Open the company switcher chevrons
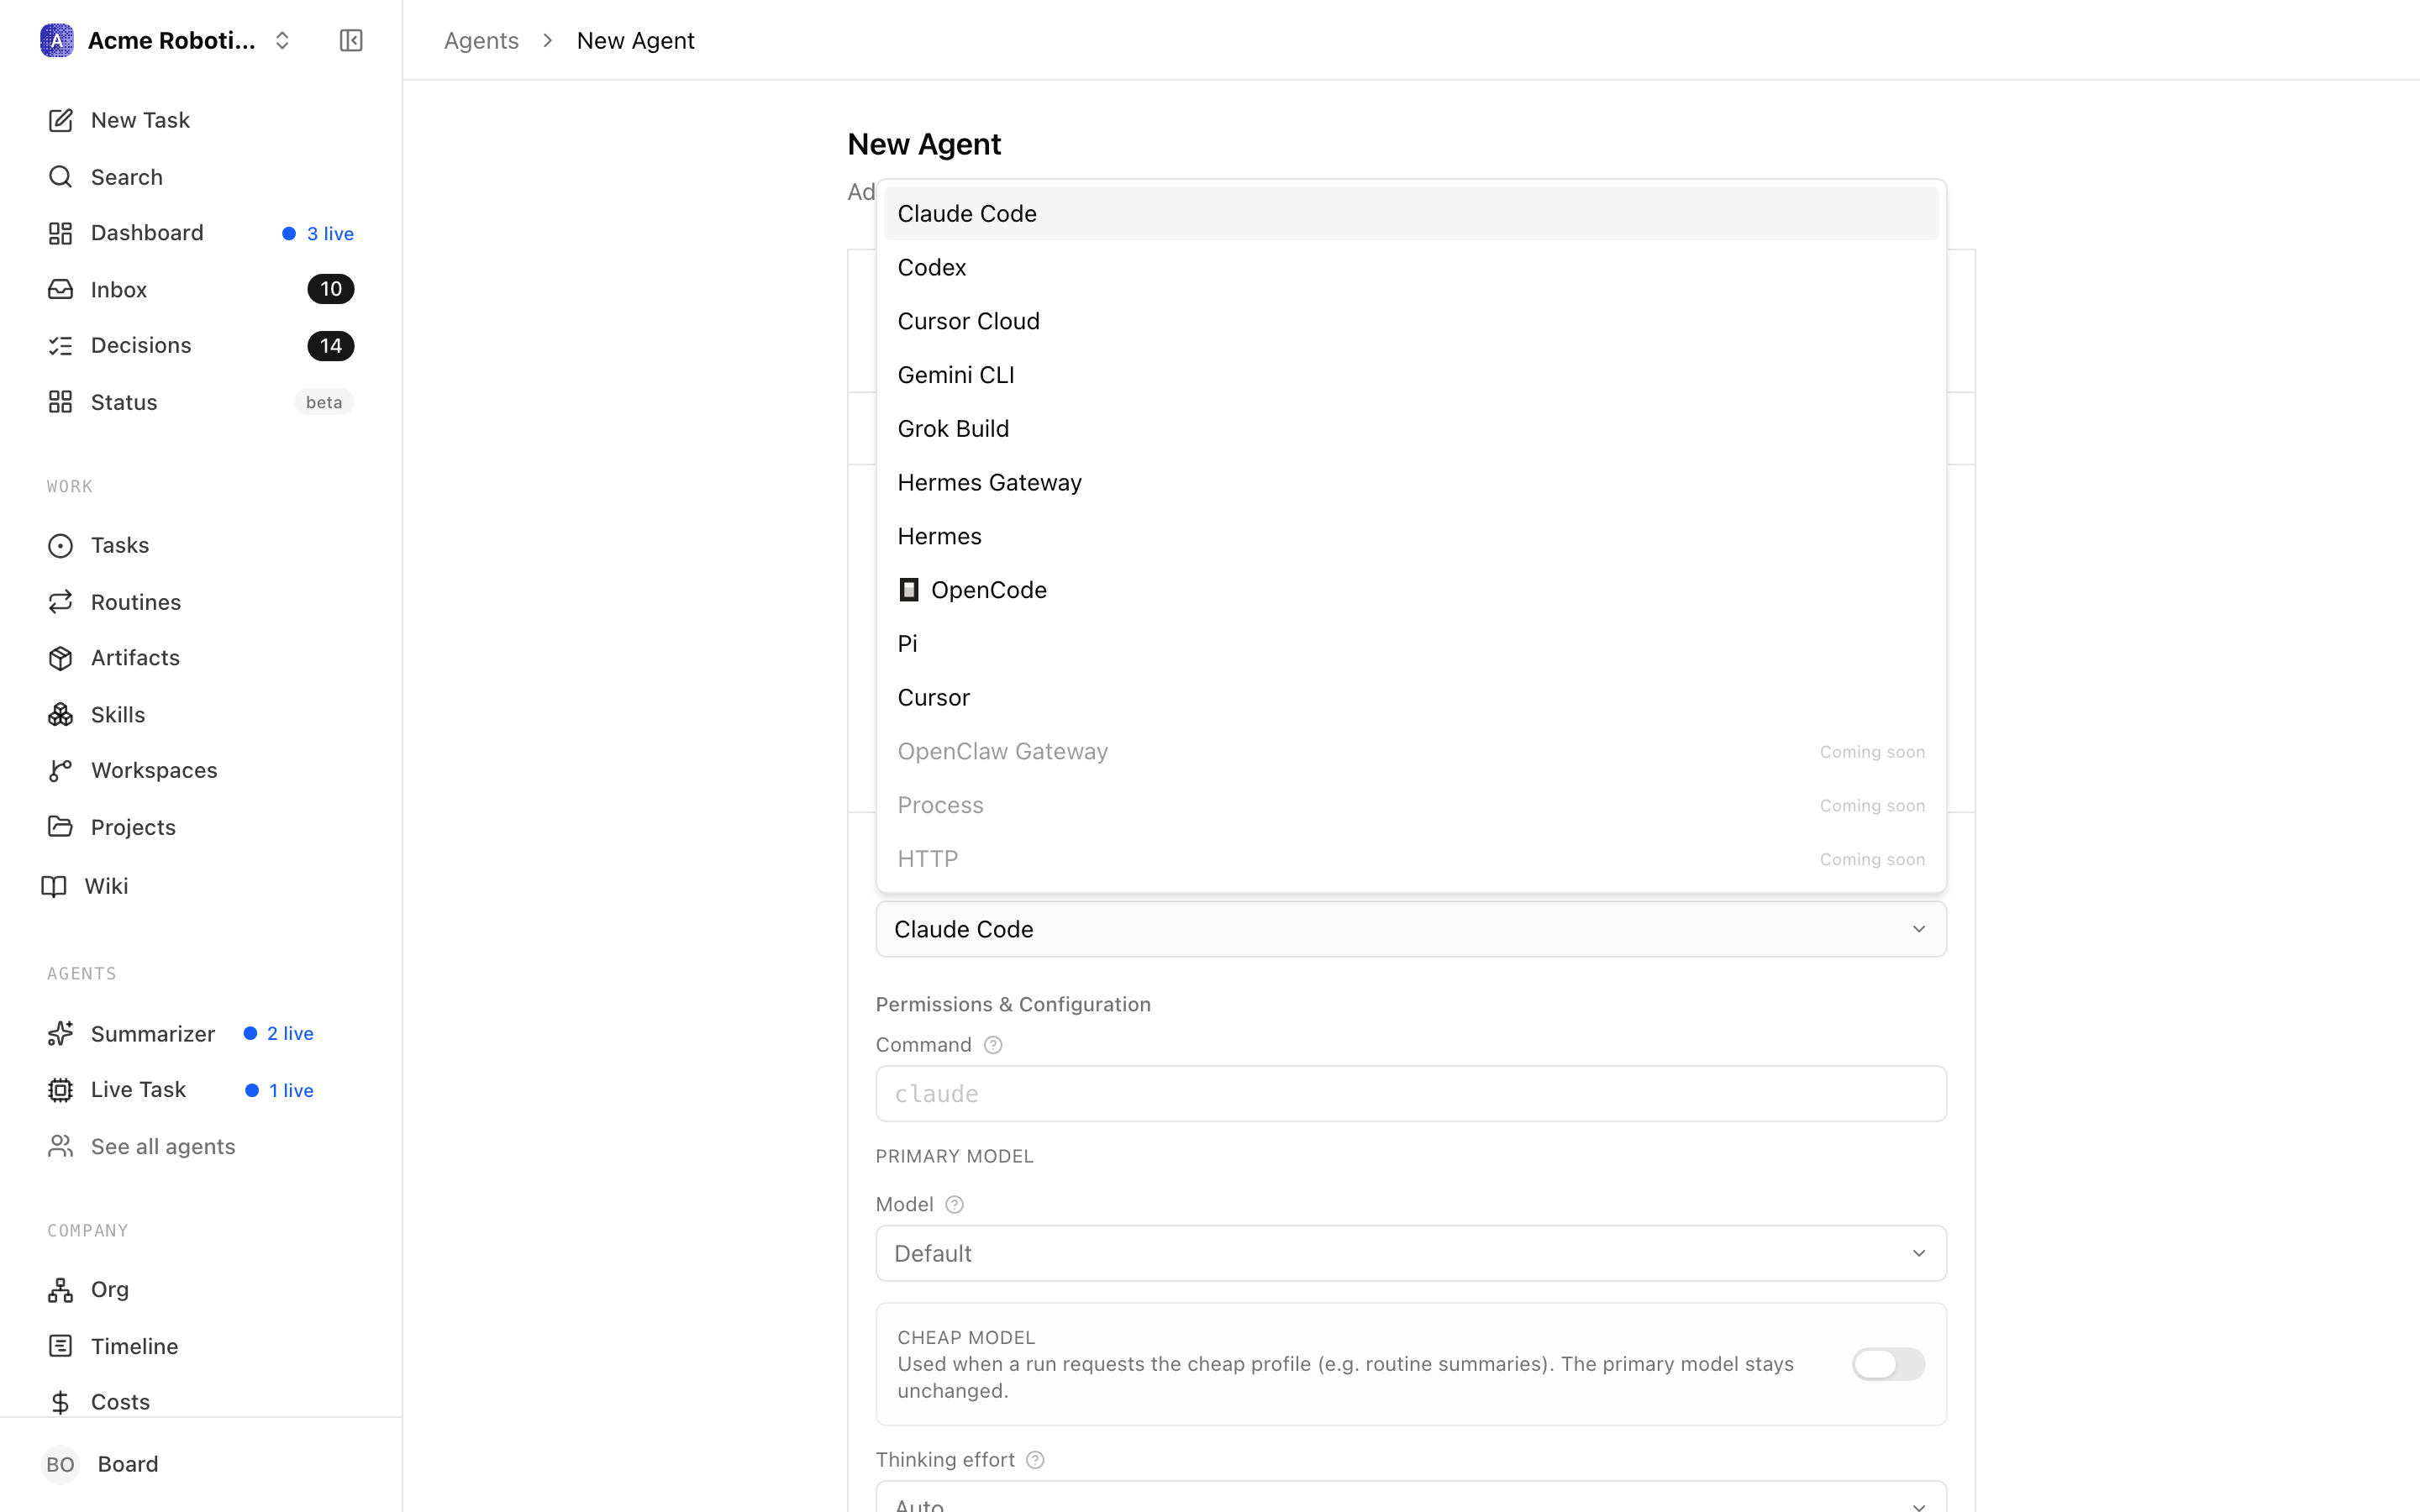 [x=282, y=40]
